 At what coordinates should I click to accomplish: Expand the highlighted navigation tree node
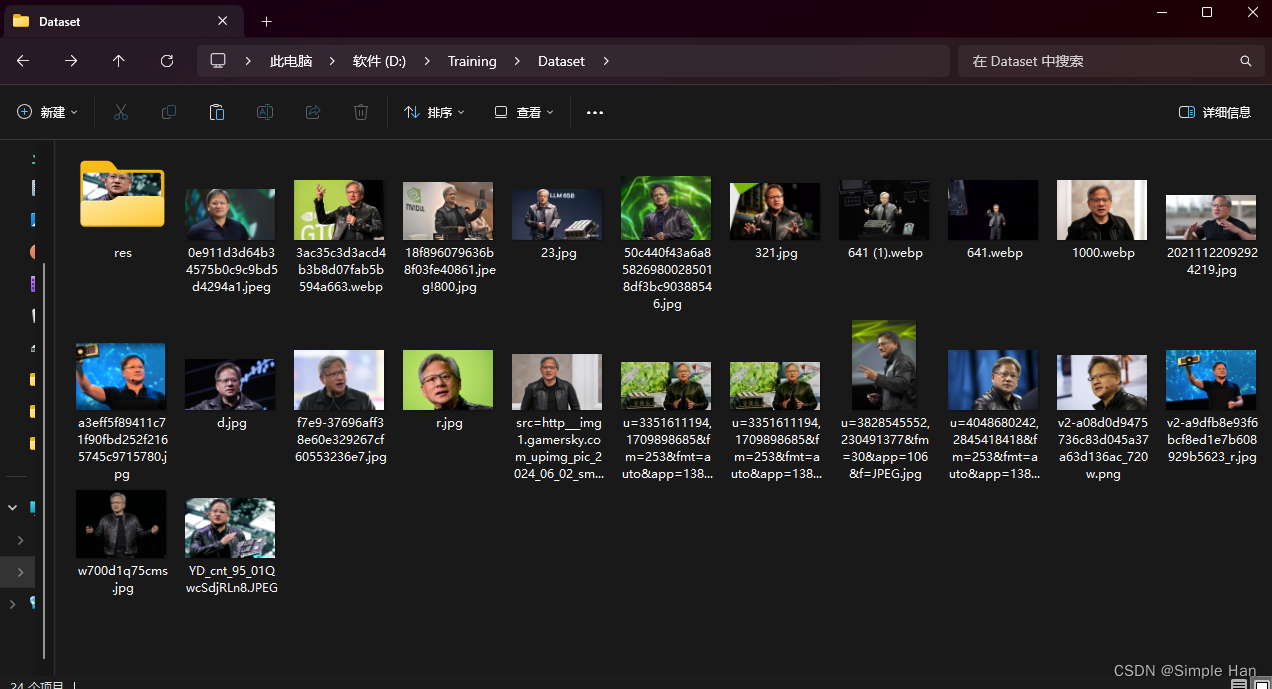point(21,572)
